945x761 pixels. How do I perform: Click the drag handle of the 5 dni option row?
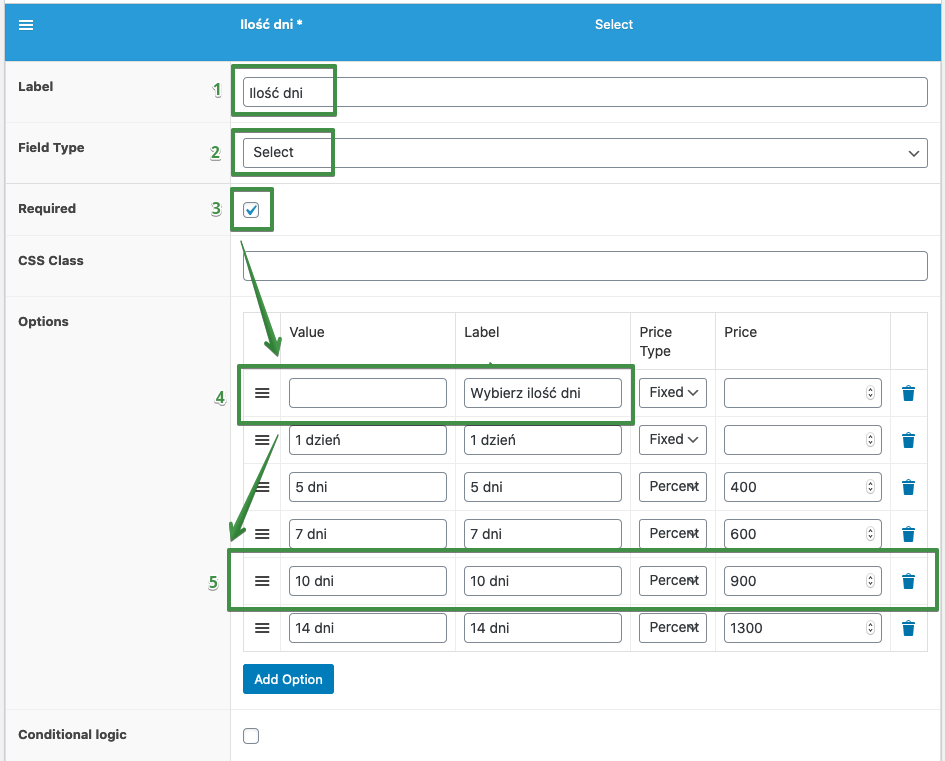click(x=262, y=487)
